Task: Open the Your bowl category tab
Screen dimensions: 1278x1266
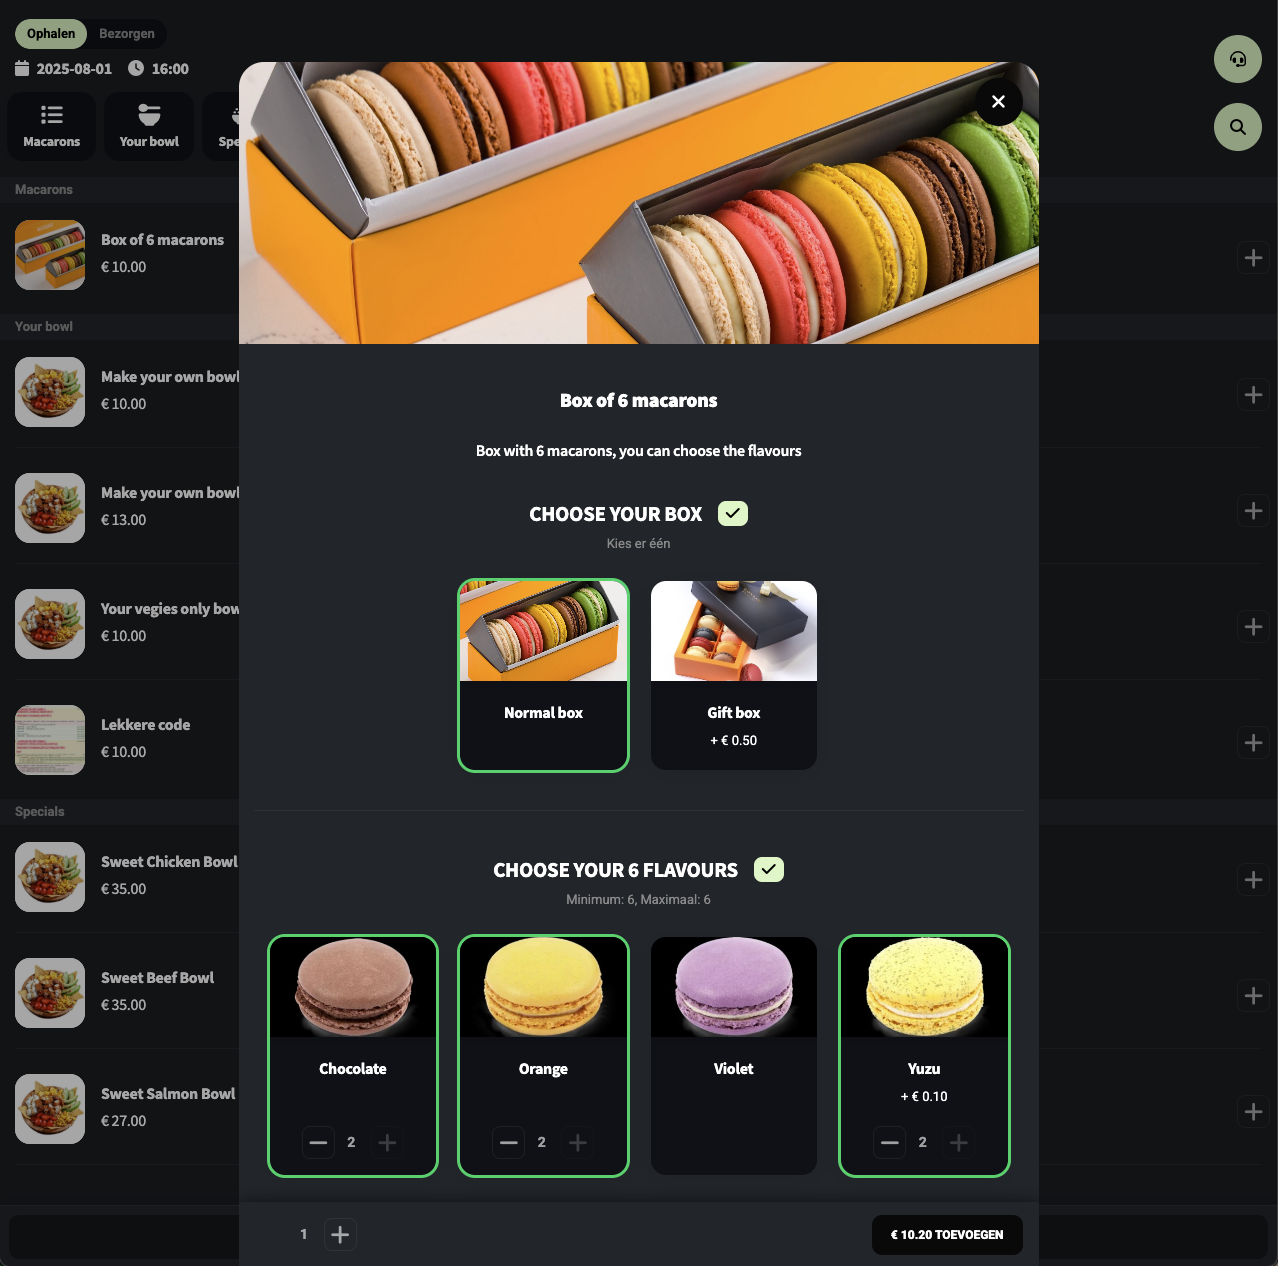Action: coord(149,126)
